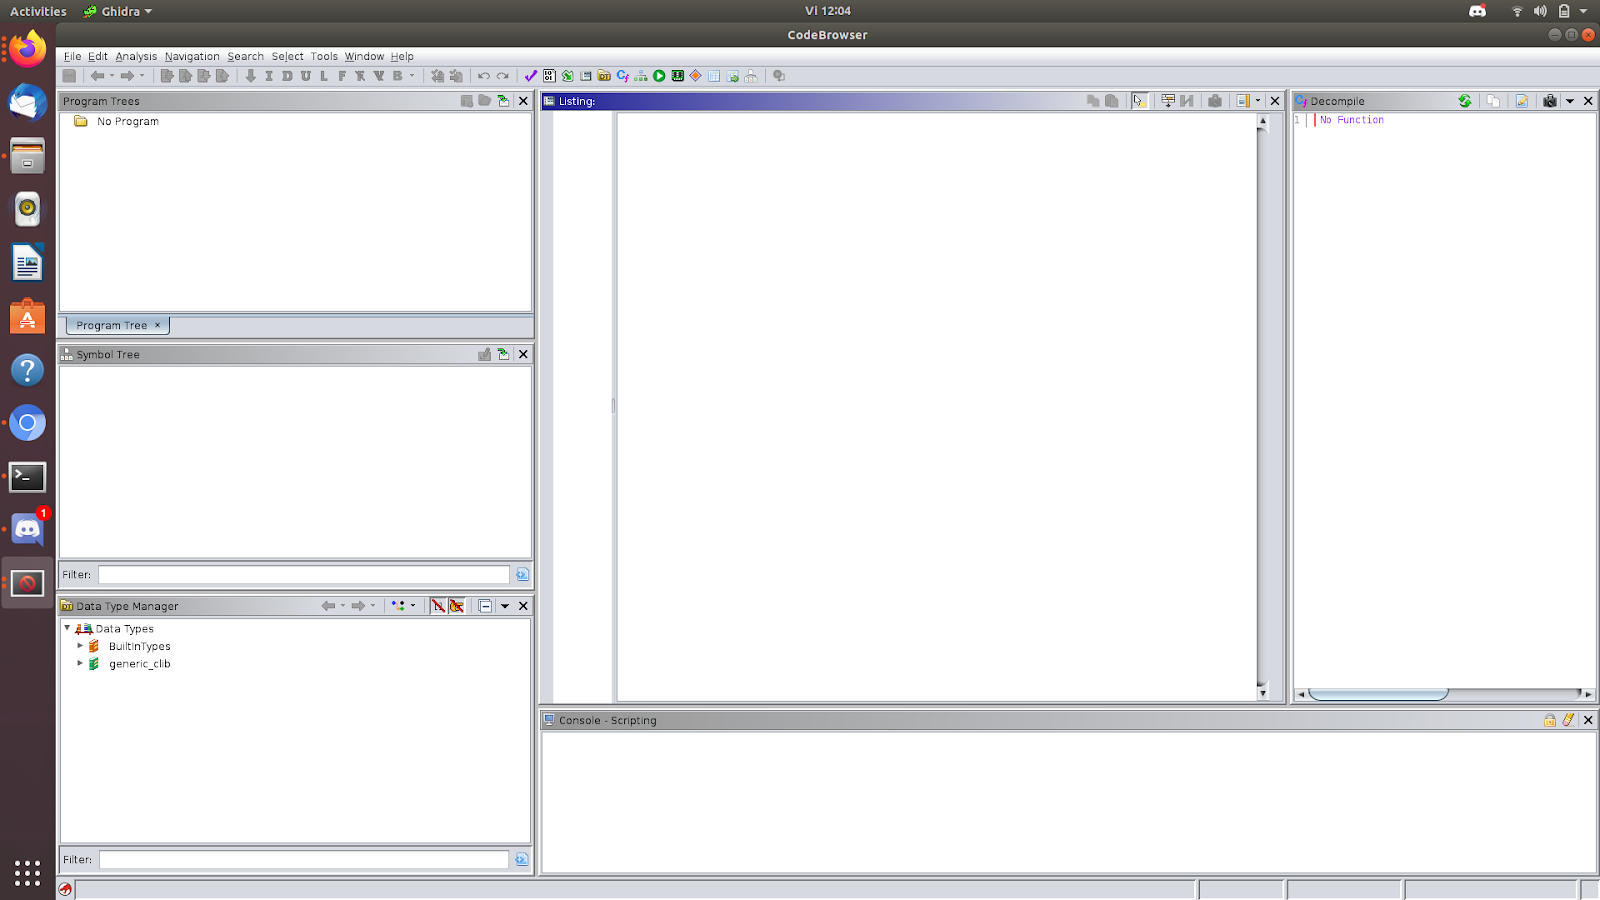Image resolution: width=1600 pixels, height=900 pixels.
Task: Open the Ghidra application menu in top bar
Action: pyautogui.click(x=117, y=11)
